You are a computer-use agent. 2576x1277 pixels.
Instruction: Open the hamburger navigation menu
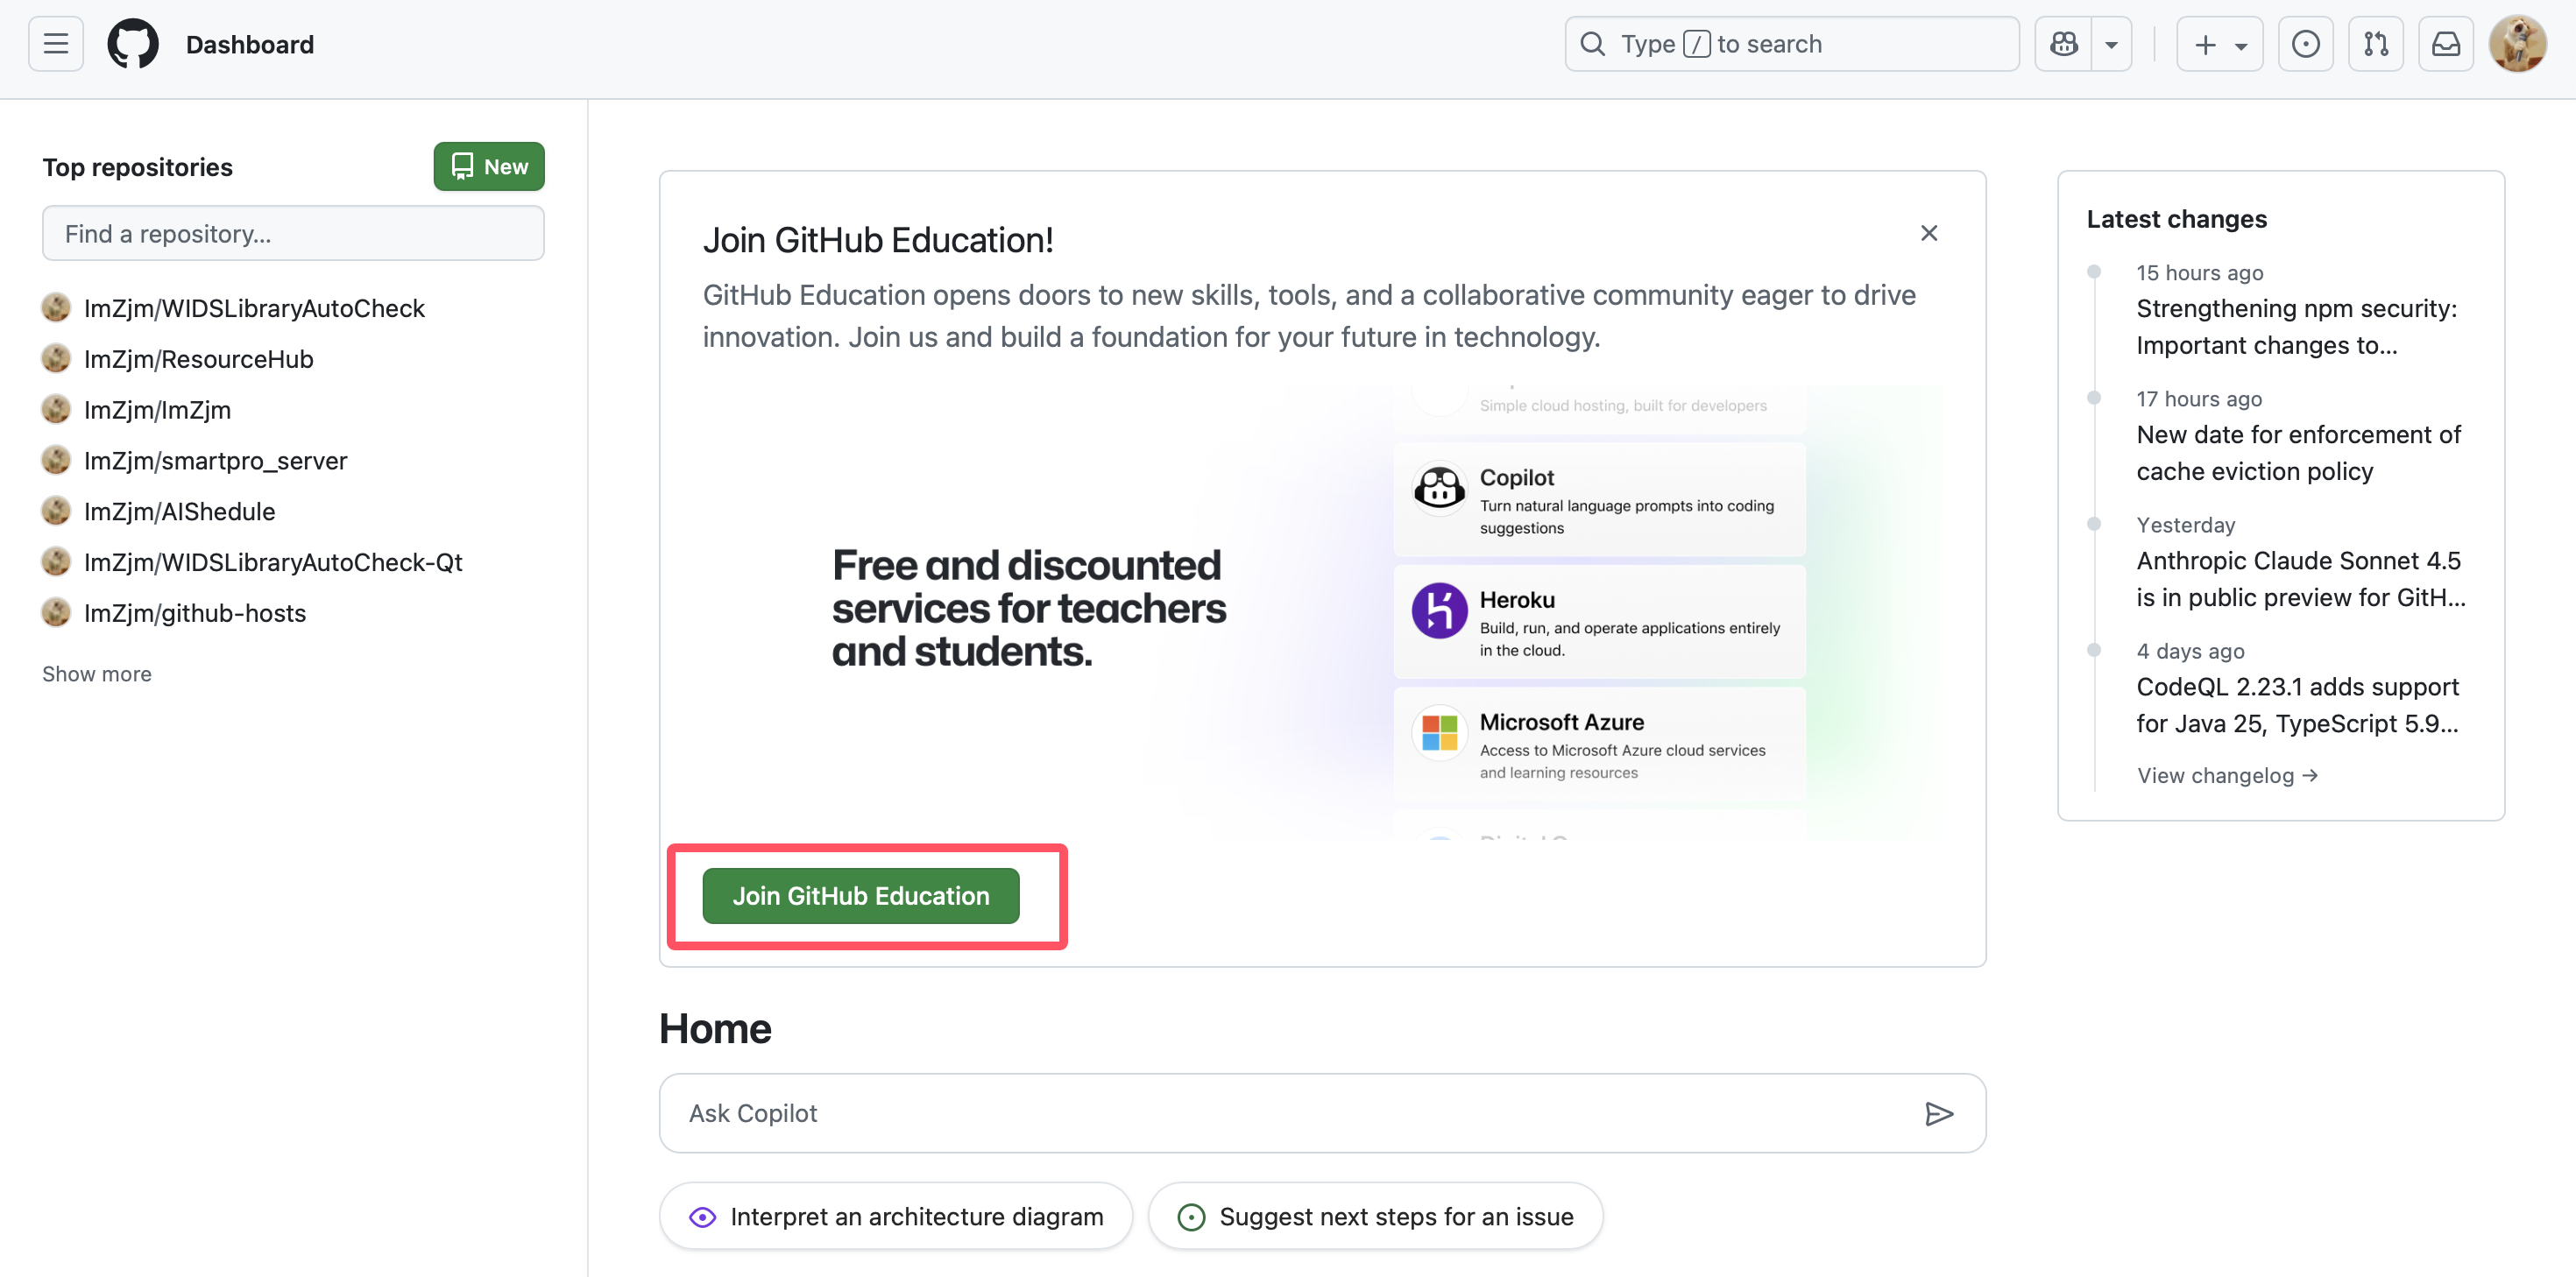click(x=56, y=44)
